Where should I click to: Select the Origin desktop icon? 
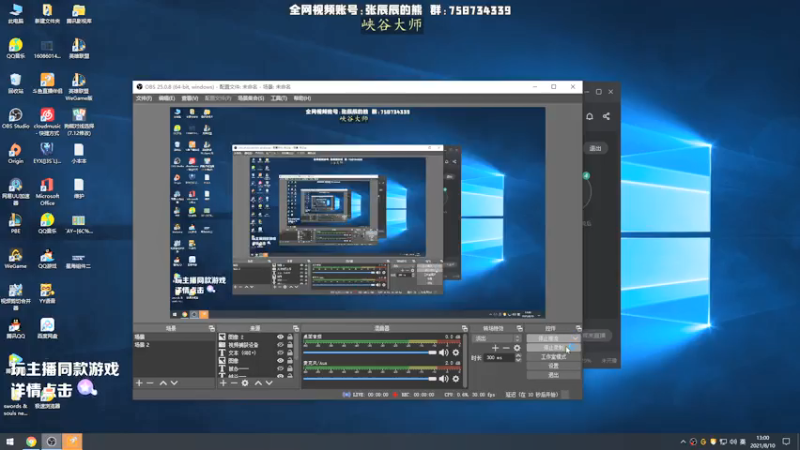tap(15, 154)
